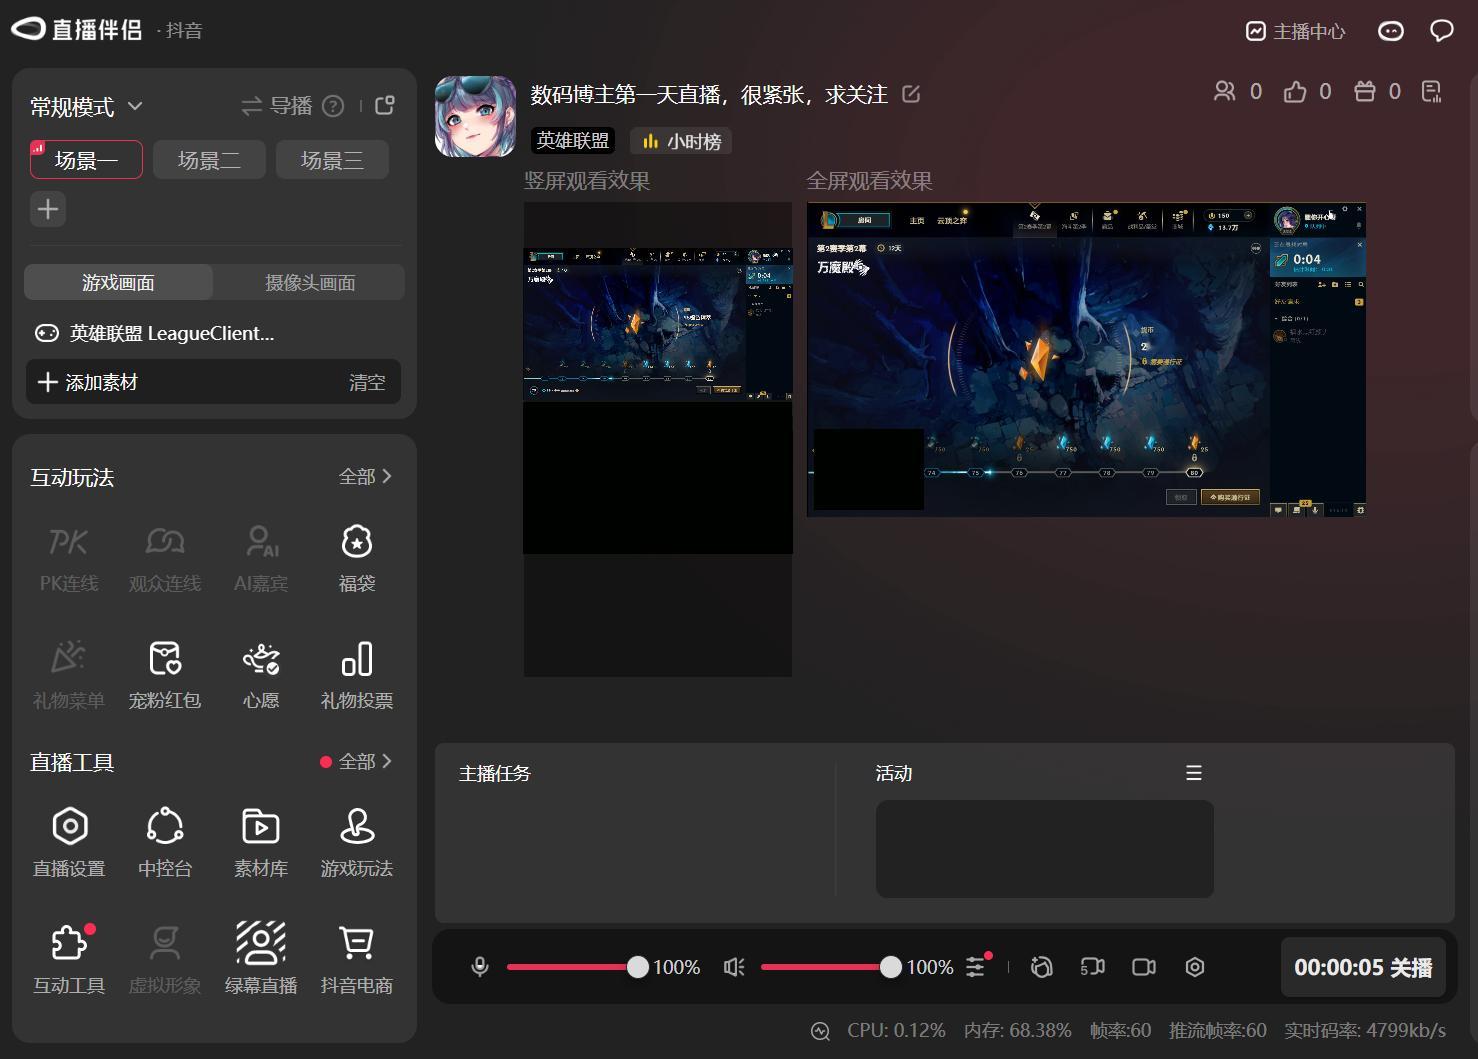Change the 英雄联盟 category tag
Image resolution: width=1478 pixels, height=1059 pixels.
click(x=573, y=141)
